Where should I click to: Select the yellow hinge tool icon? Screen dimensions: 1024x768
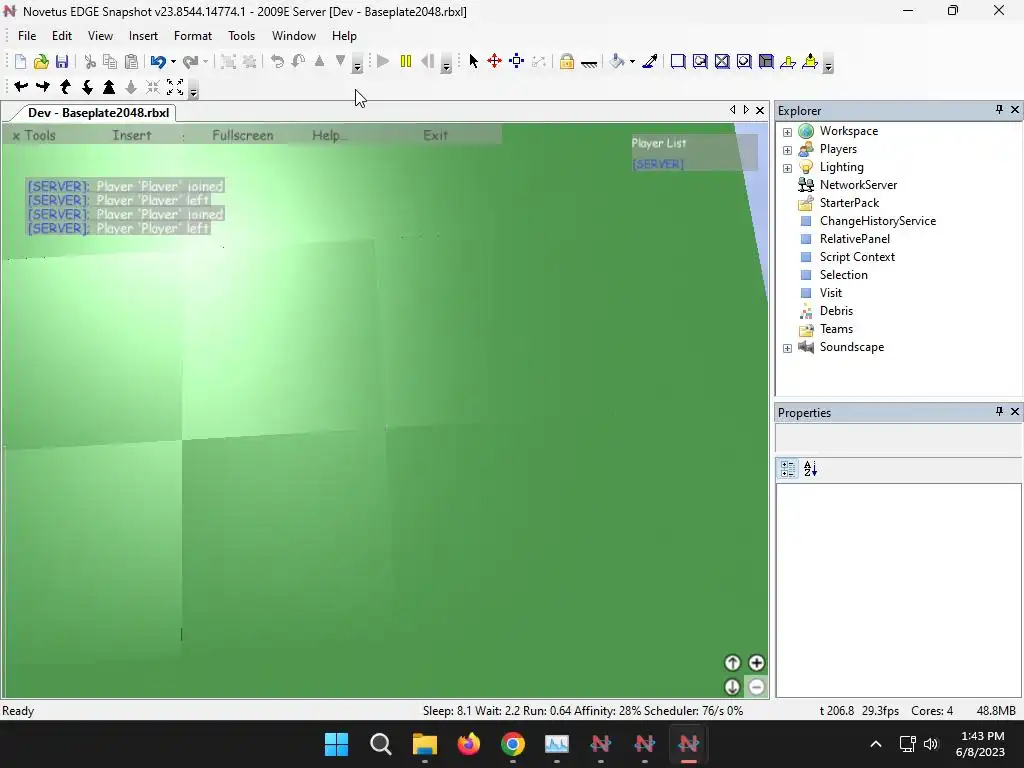click(788, 61)
